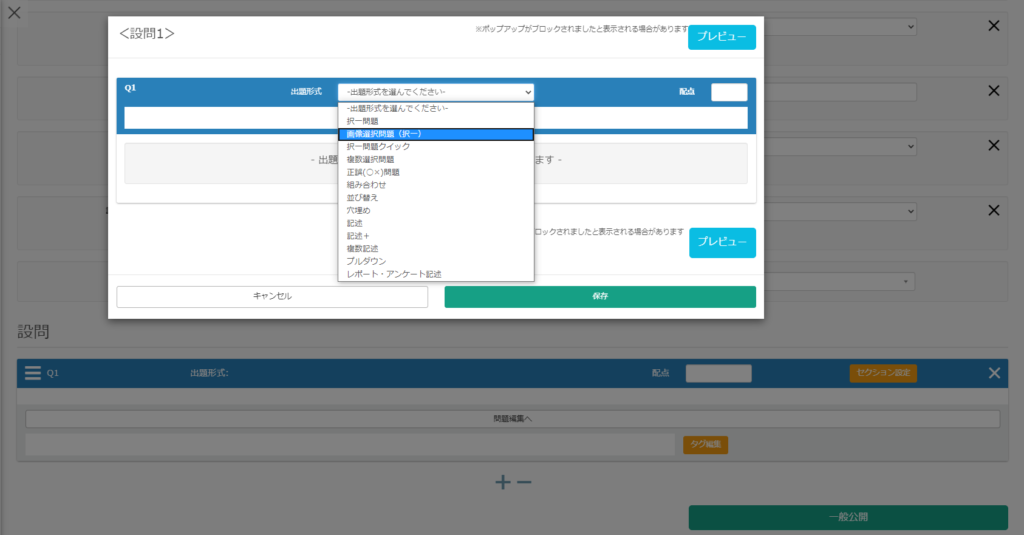Add a question with the plus icon
This screenshot has height=535, width=1024.
pyautogui.click(x=503, y=482)
